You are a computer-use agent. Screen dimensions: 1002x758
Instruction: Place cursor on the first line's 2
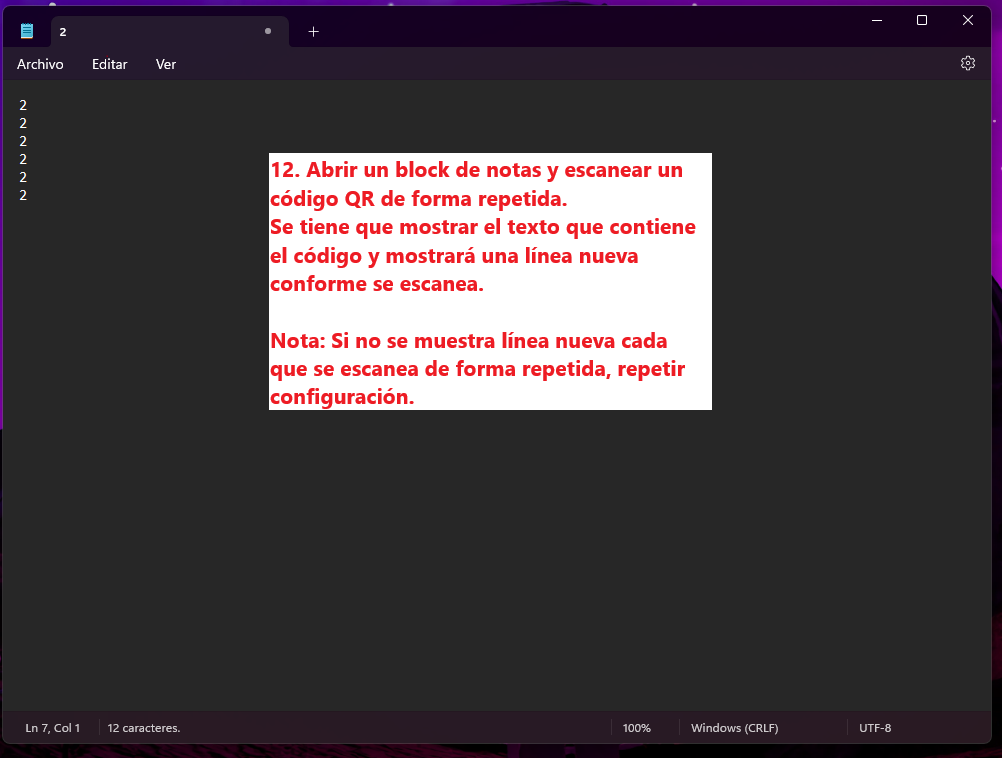pos(23,105)
